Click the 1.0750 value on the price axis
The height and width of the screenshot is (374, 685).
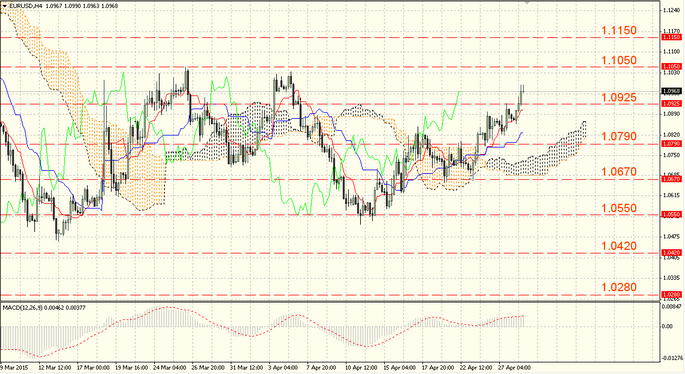(x=671, y=155)
